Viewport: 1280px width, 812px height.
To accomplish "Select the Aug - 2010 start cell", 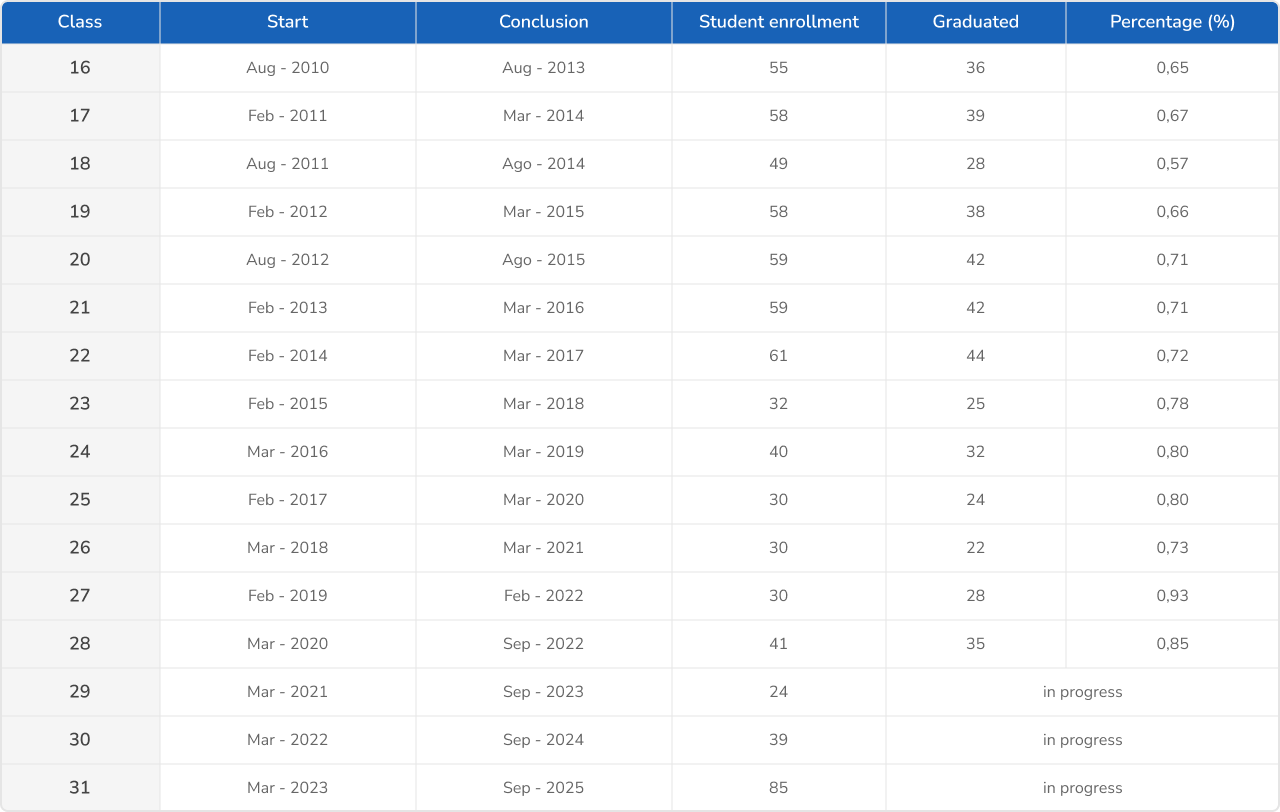I will pos(288,68).
